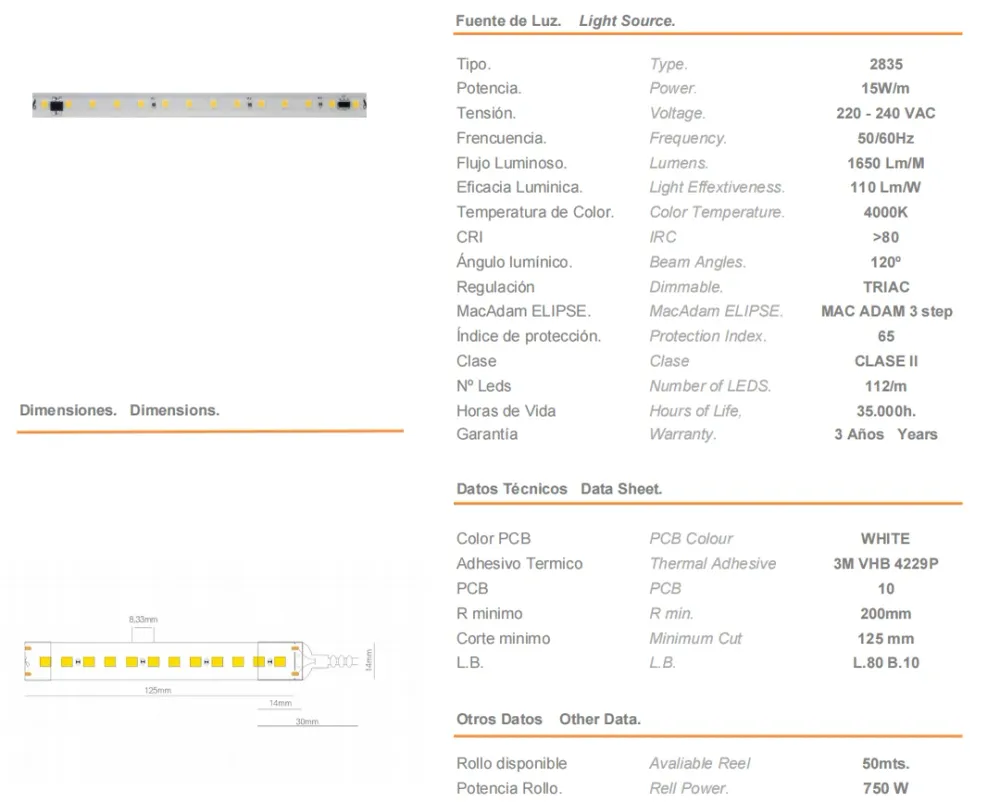This screenshot has height=802, width=1000.
Task: Click the 'Frencuencia.' label
Action: pyautogui.click(x=501, y=138)
